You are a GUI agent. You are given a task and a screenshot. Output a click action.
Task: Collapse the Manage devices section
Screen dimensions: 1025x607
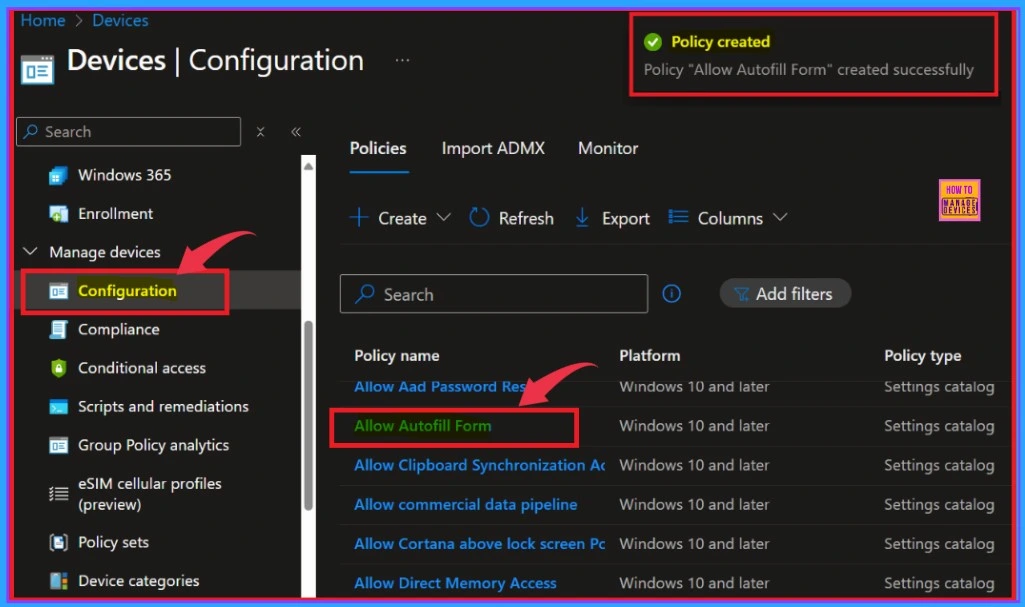point(30,252)
